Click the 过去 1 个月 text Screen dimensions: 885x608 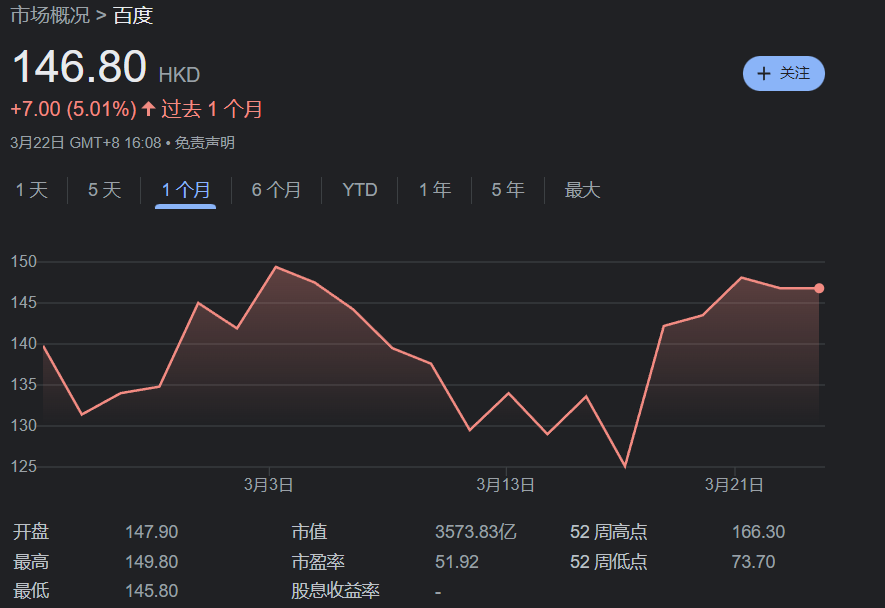coord(212,109)
